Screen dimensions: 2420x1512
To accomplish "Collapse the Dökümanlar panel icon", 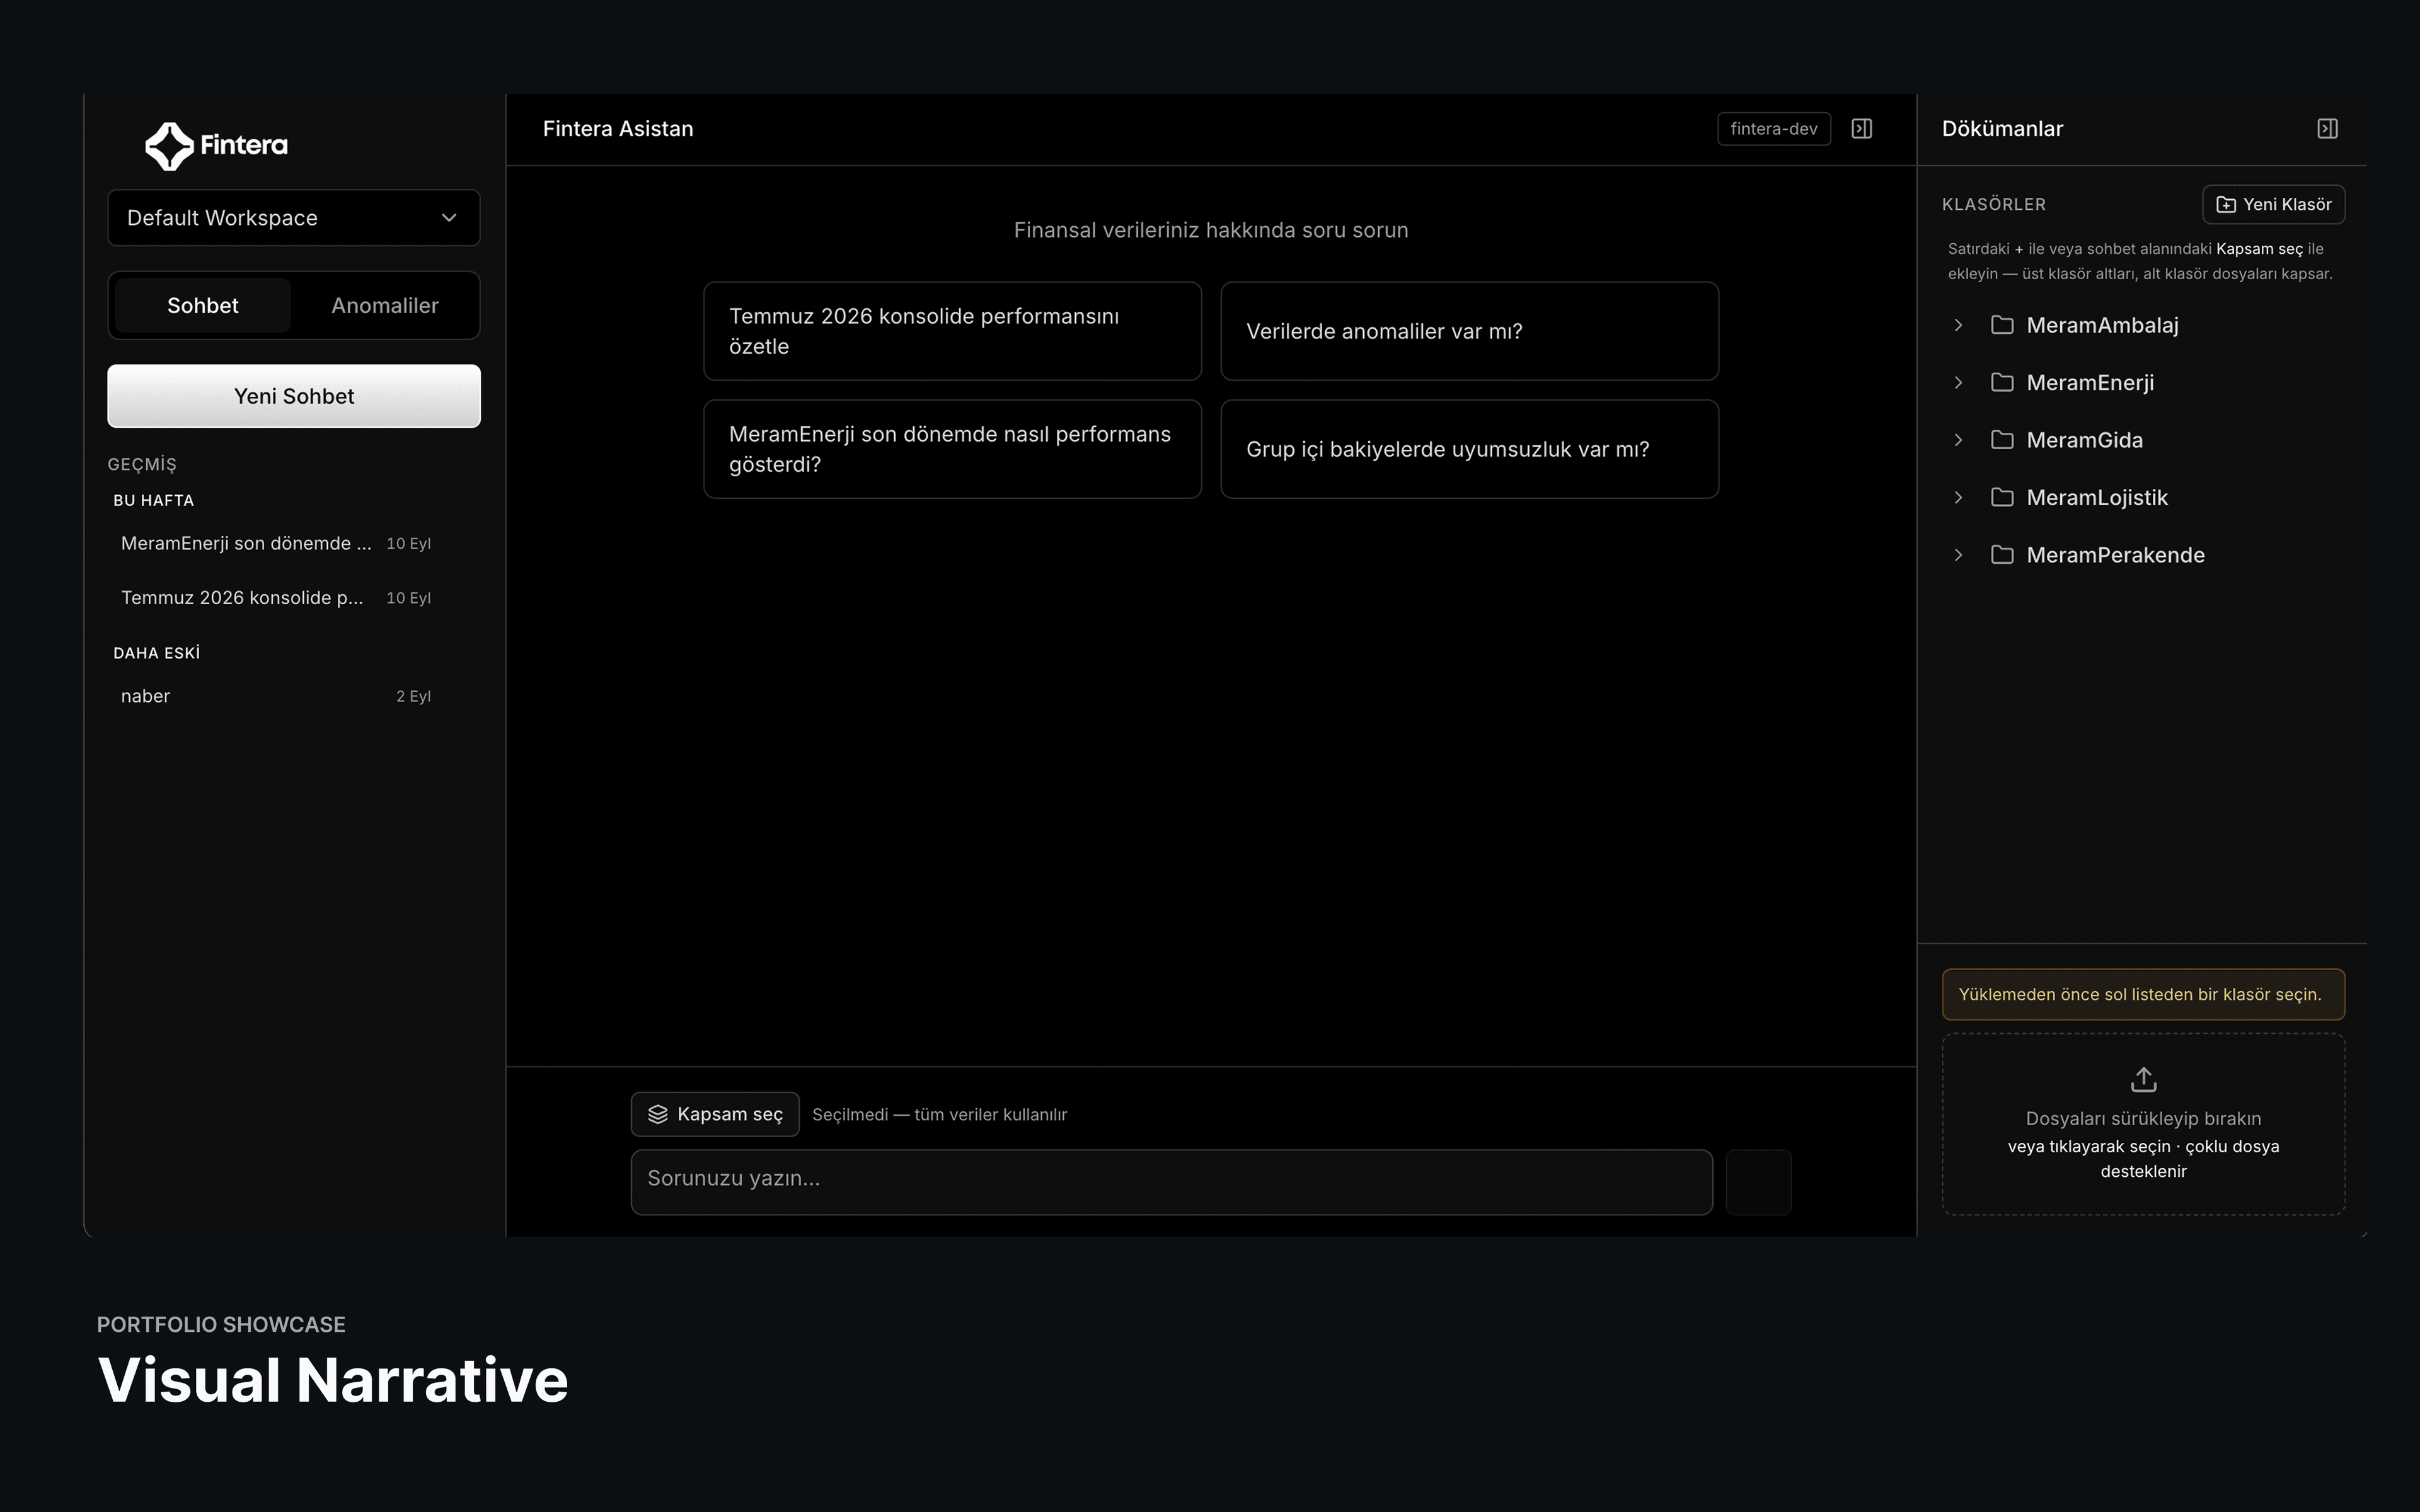I will [2327, 129].
